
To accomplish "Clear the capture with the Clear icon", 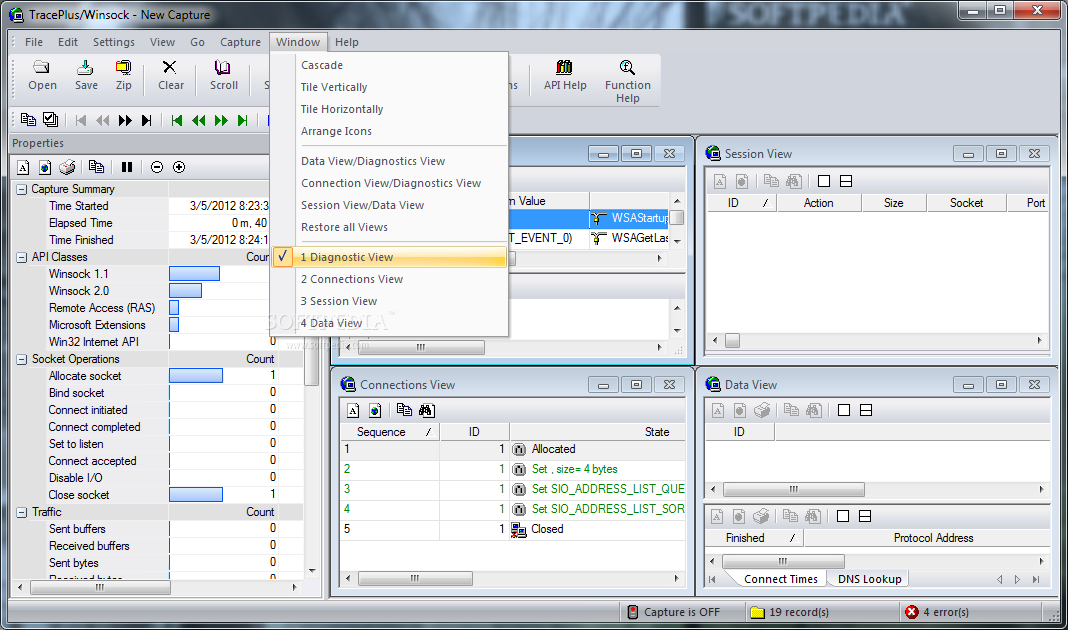I will 170,75.
